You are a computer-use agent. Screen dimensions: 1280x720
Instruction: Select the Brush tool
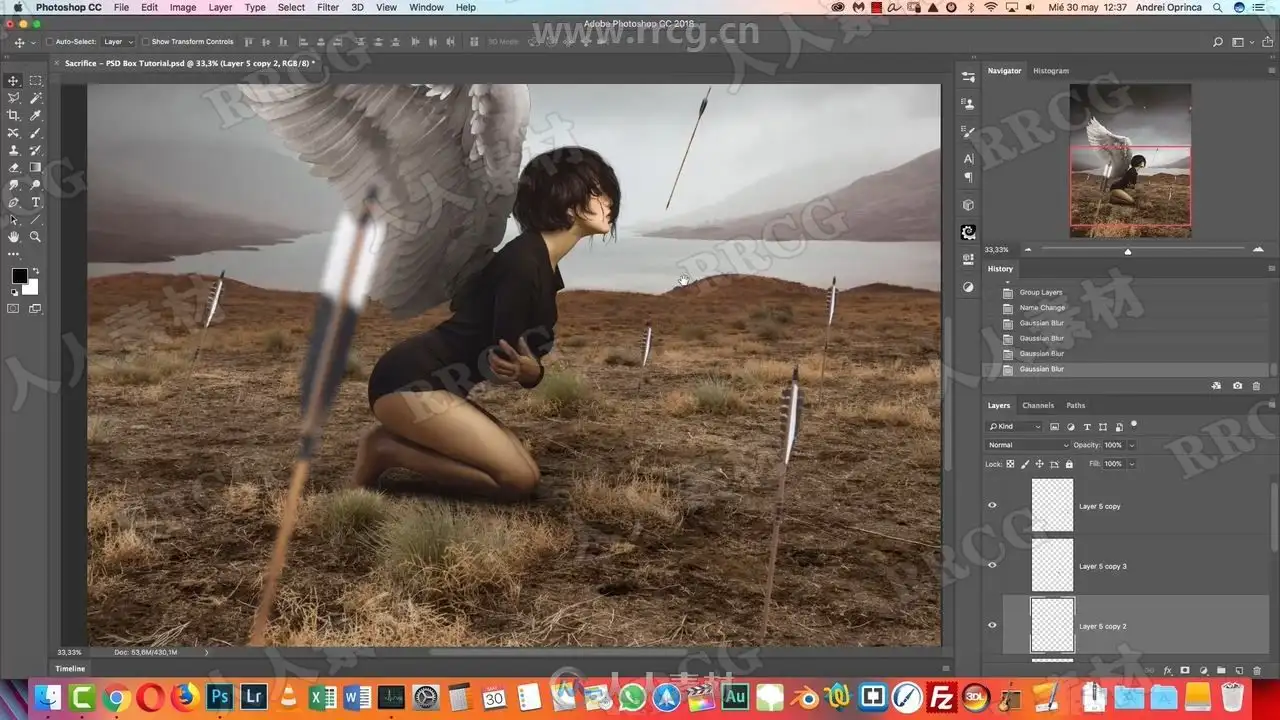35,133
